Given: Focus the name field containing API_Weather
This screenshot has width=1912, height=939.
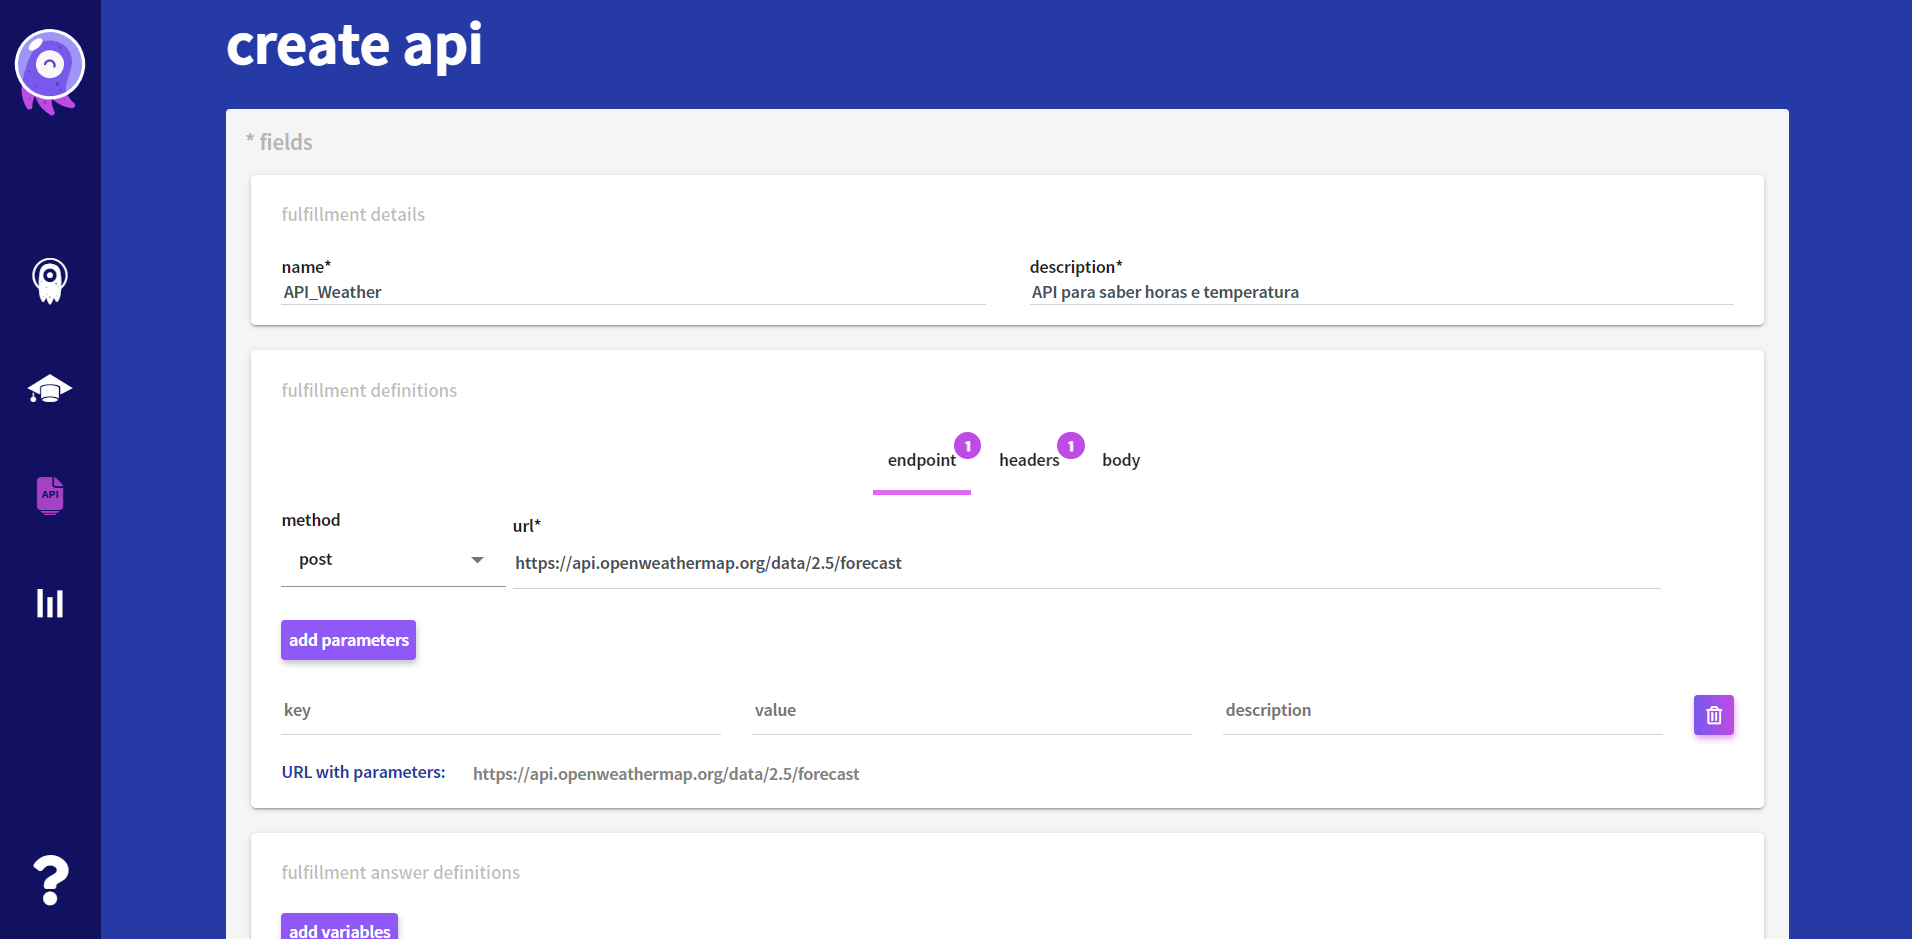Looking at the screenshot, I should click(633, 292).
